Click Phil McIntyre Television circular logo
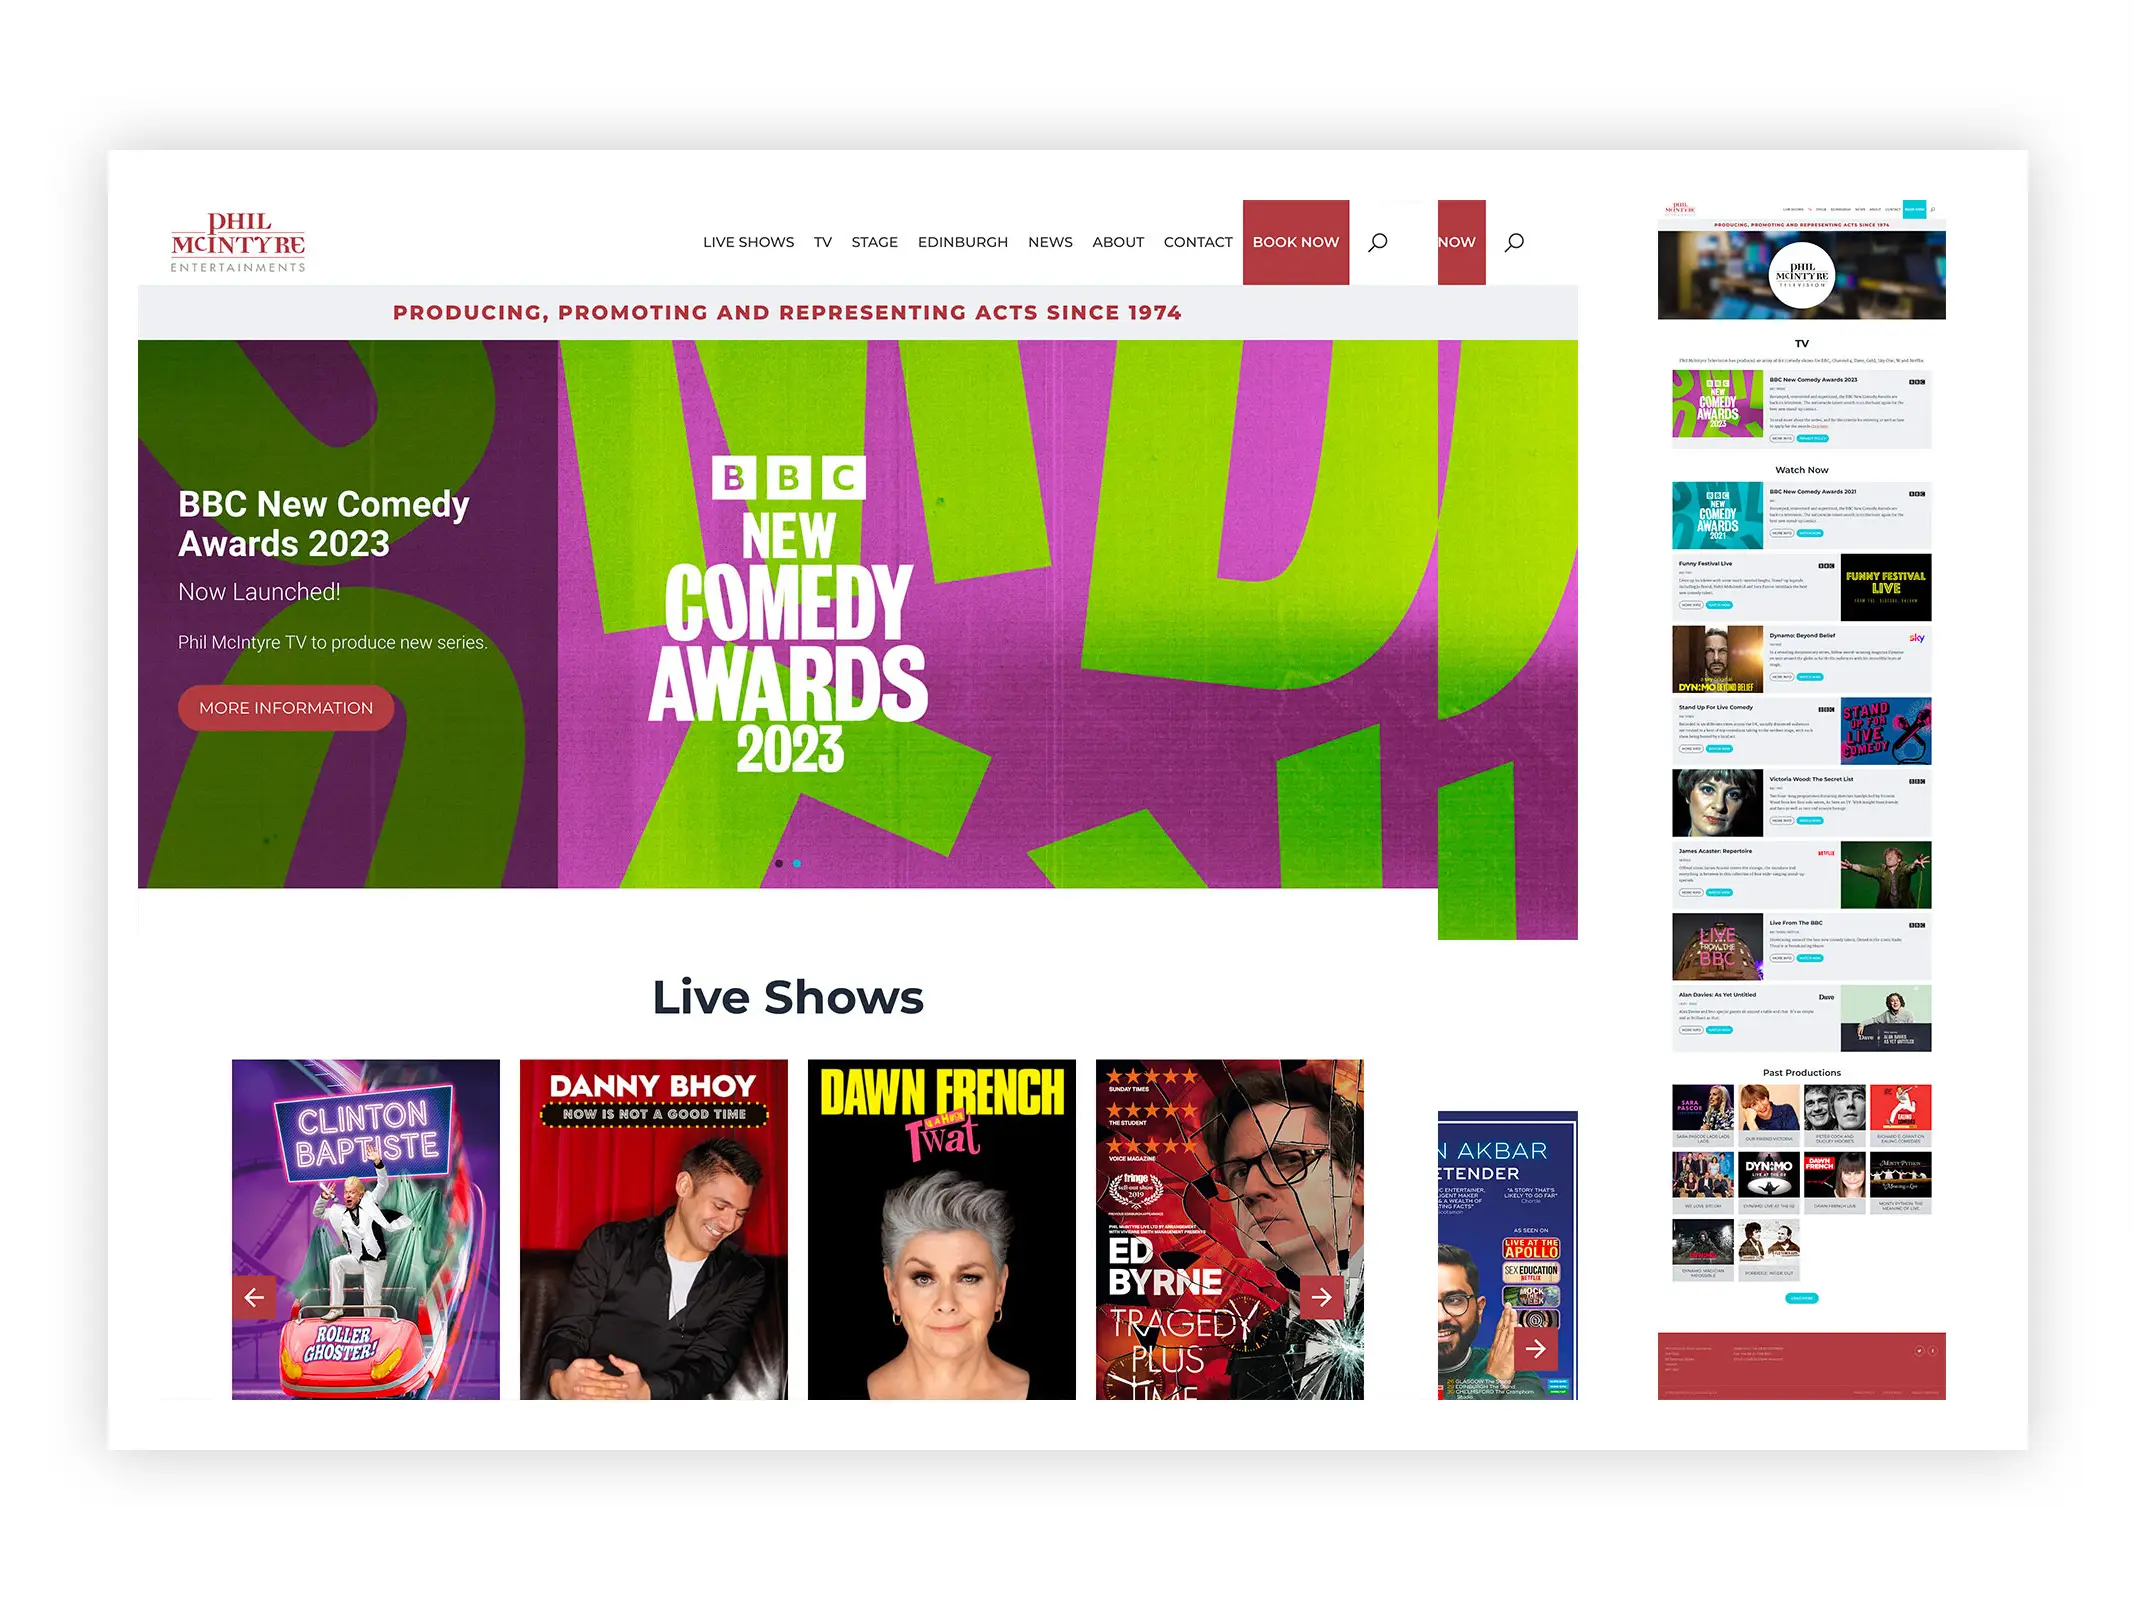 [1802, 275]
